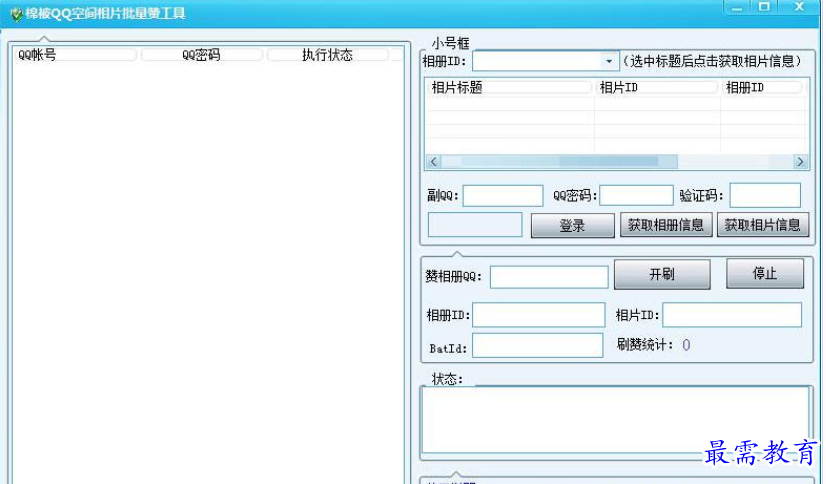Click the 相片标题 column header
Viewport: 826px width, 484px height.
[x=509, y=87]
